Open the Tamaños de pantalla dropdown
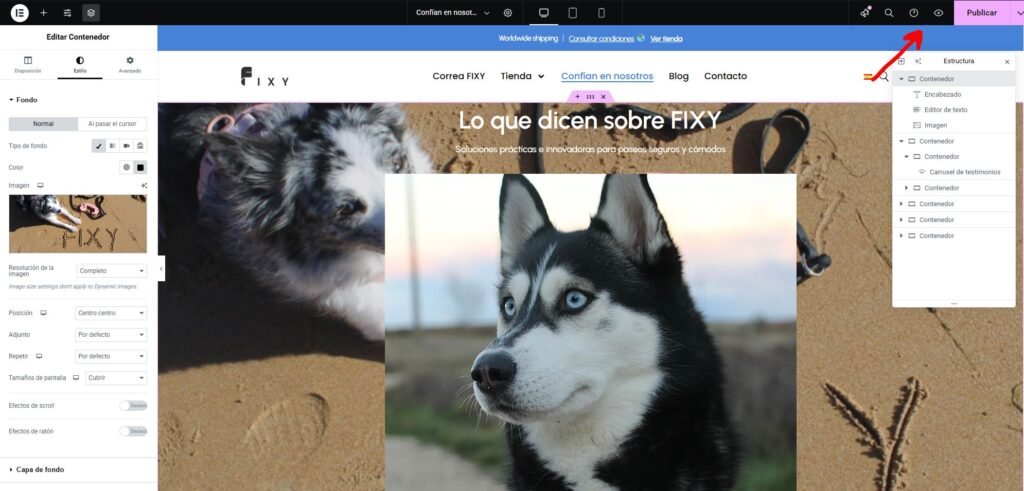 (115, 378)
